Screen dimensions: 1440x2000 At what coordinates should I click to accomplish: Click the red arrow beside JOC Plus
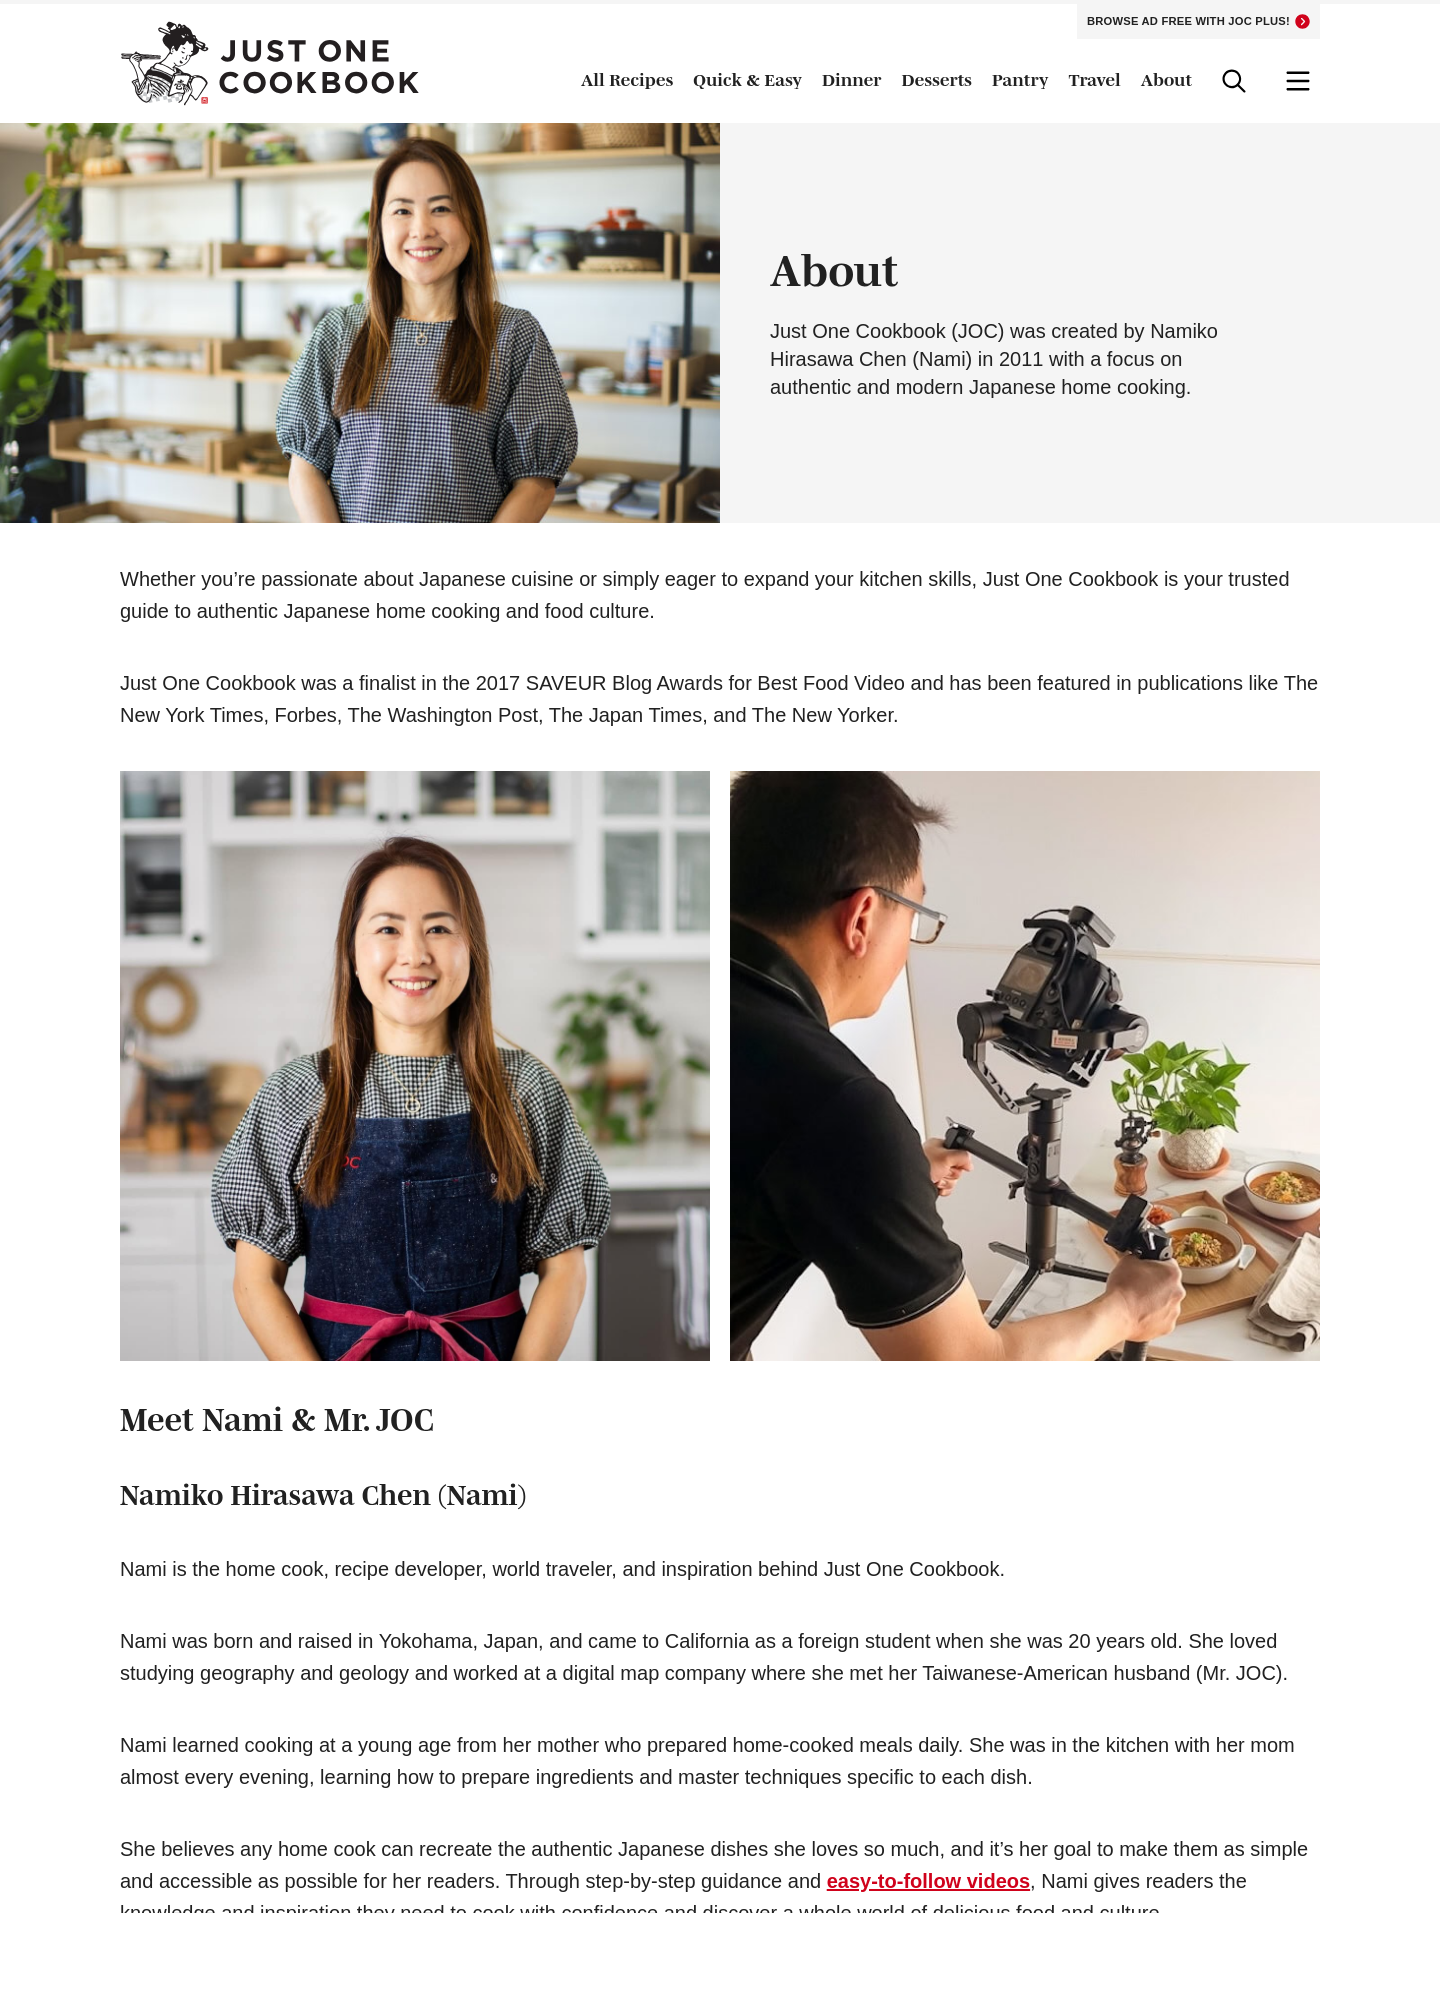(1302, 21)
